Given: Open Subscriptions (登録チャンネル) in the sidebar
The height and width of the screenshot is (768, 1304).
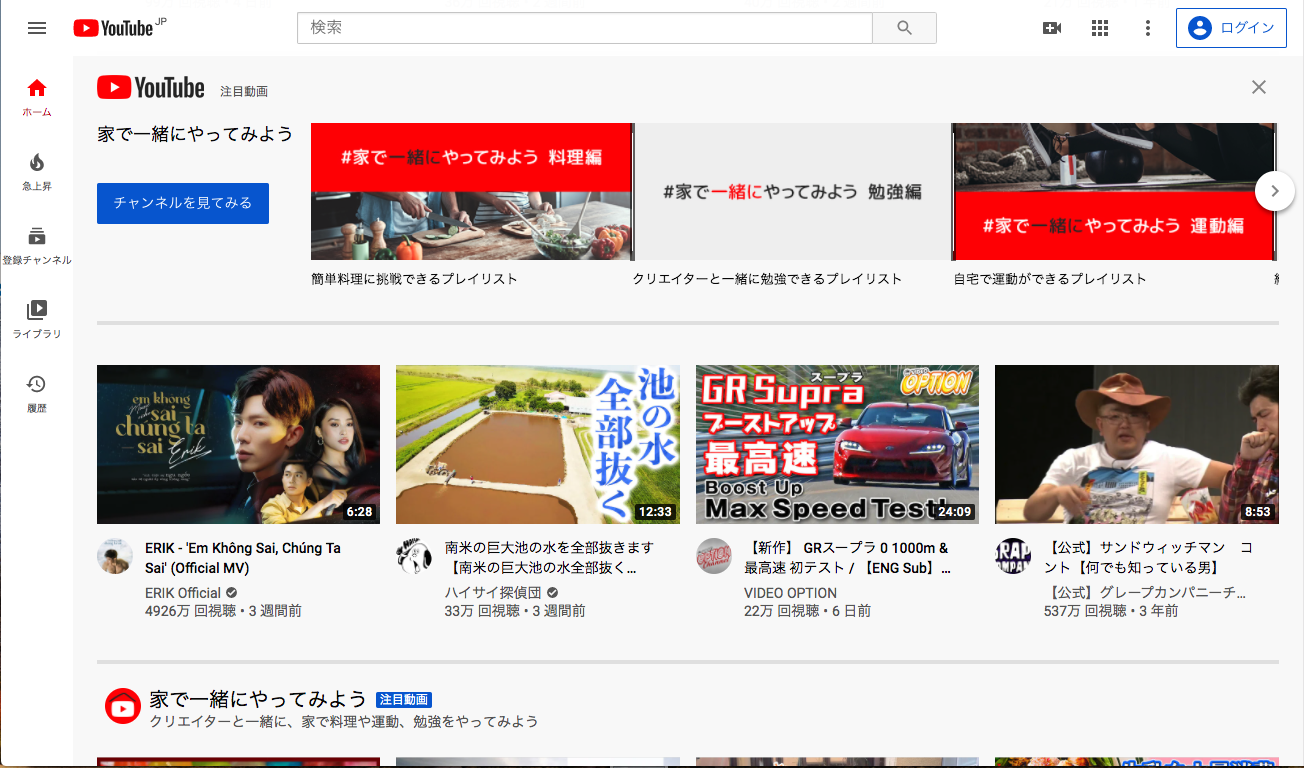Looking at the screenshot, I should [37, 245].
